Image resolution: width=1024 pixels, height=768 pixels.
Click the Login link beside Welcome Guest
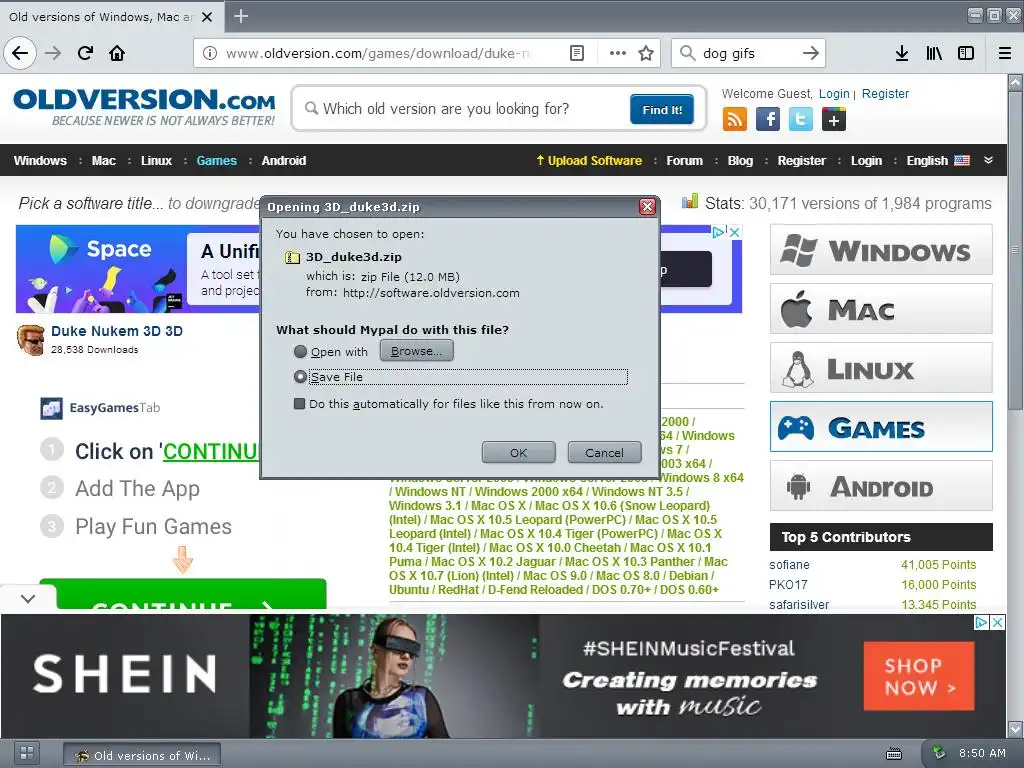[x=834, y=93]
